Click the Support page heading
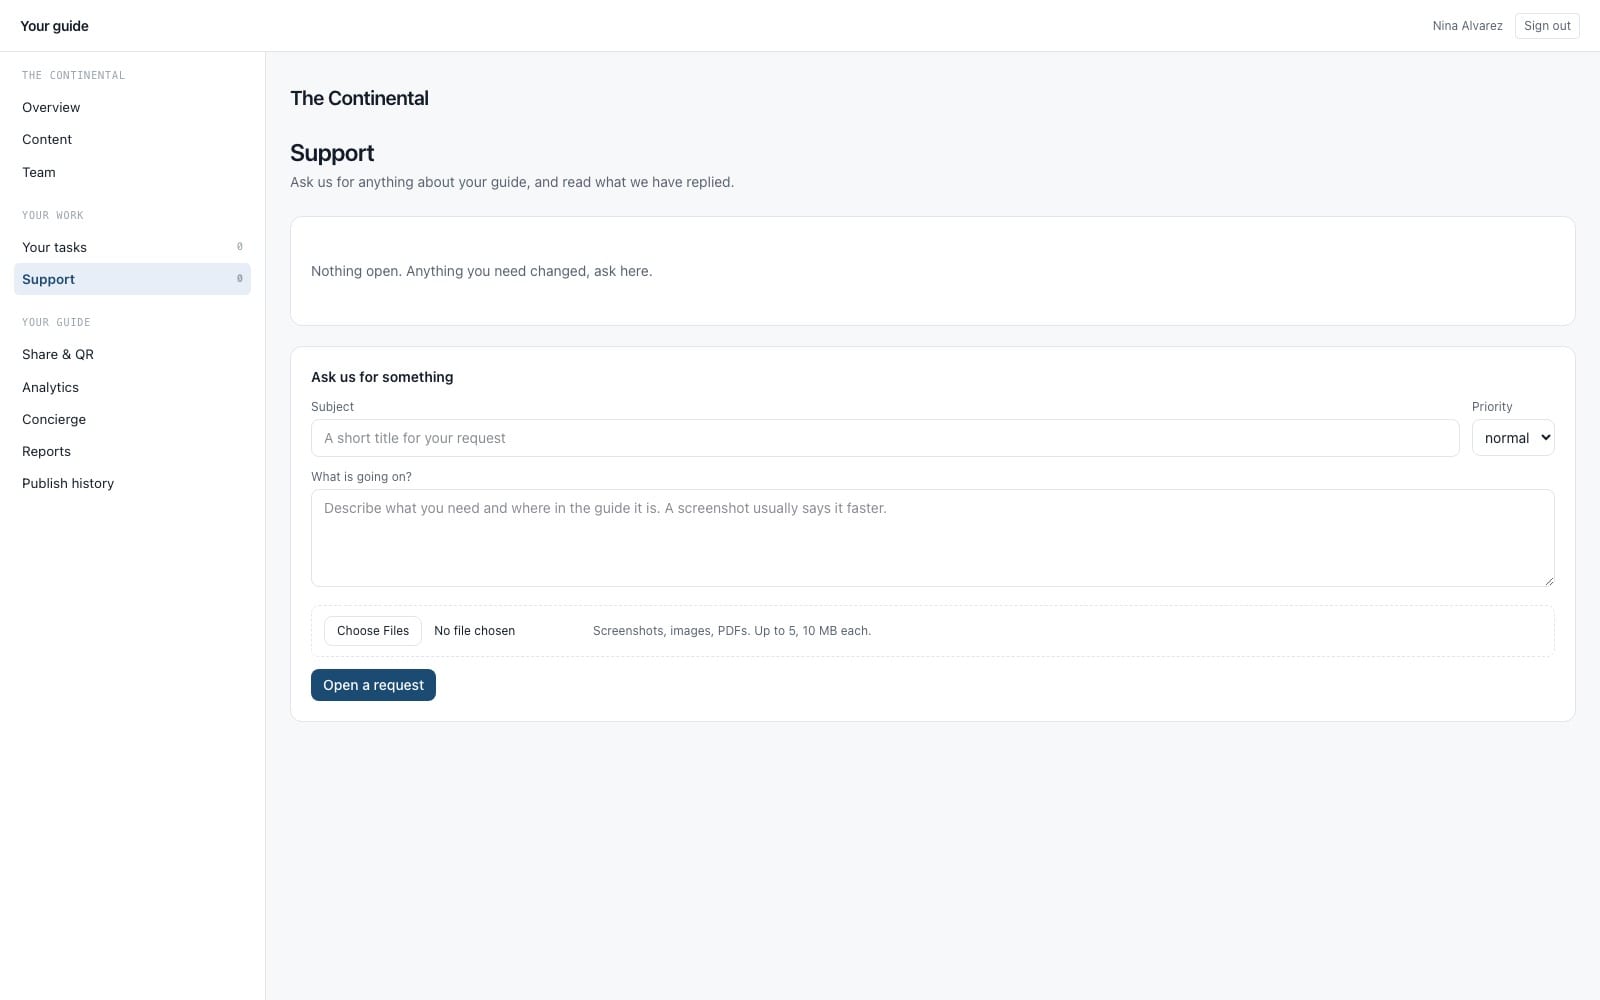 click(x=332, y=153)
